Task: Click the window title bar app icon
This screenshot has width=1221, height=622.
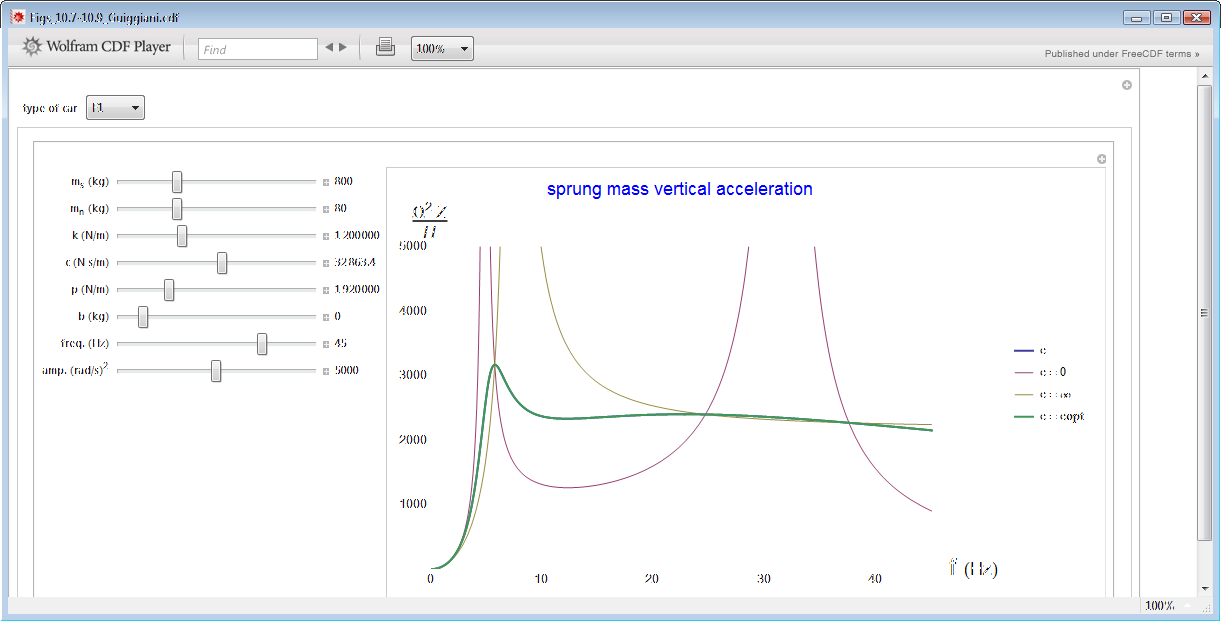Action: click(x=18, y=17)
